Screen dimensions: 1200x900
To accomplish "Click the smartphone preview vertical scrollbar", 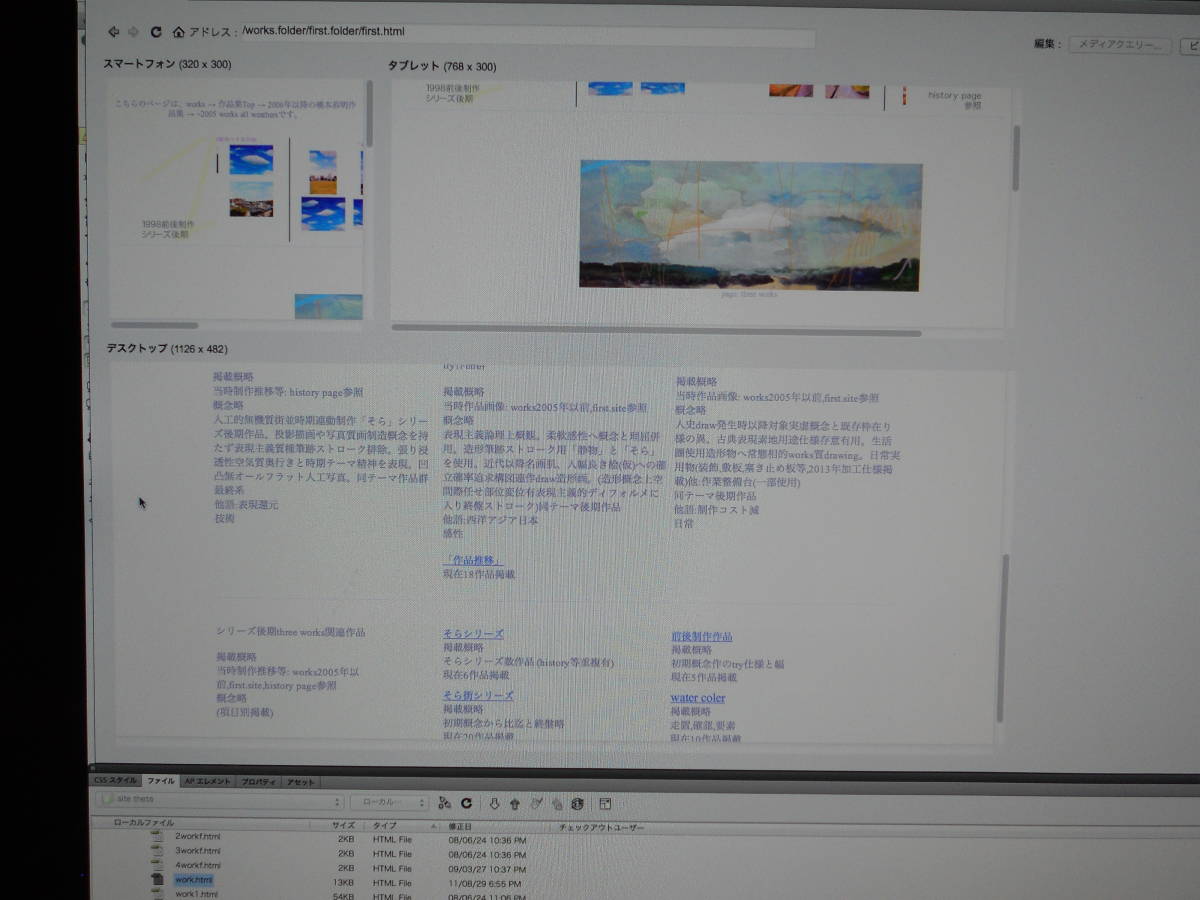I will (369, 115).
